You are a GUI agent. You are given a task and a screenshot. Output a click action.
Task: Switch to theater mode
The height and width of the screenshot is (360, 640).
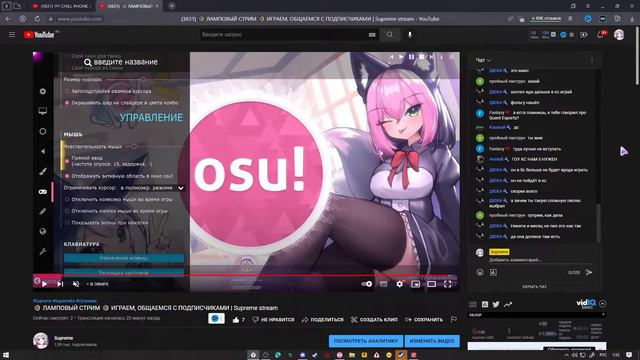click(431, 284)
